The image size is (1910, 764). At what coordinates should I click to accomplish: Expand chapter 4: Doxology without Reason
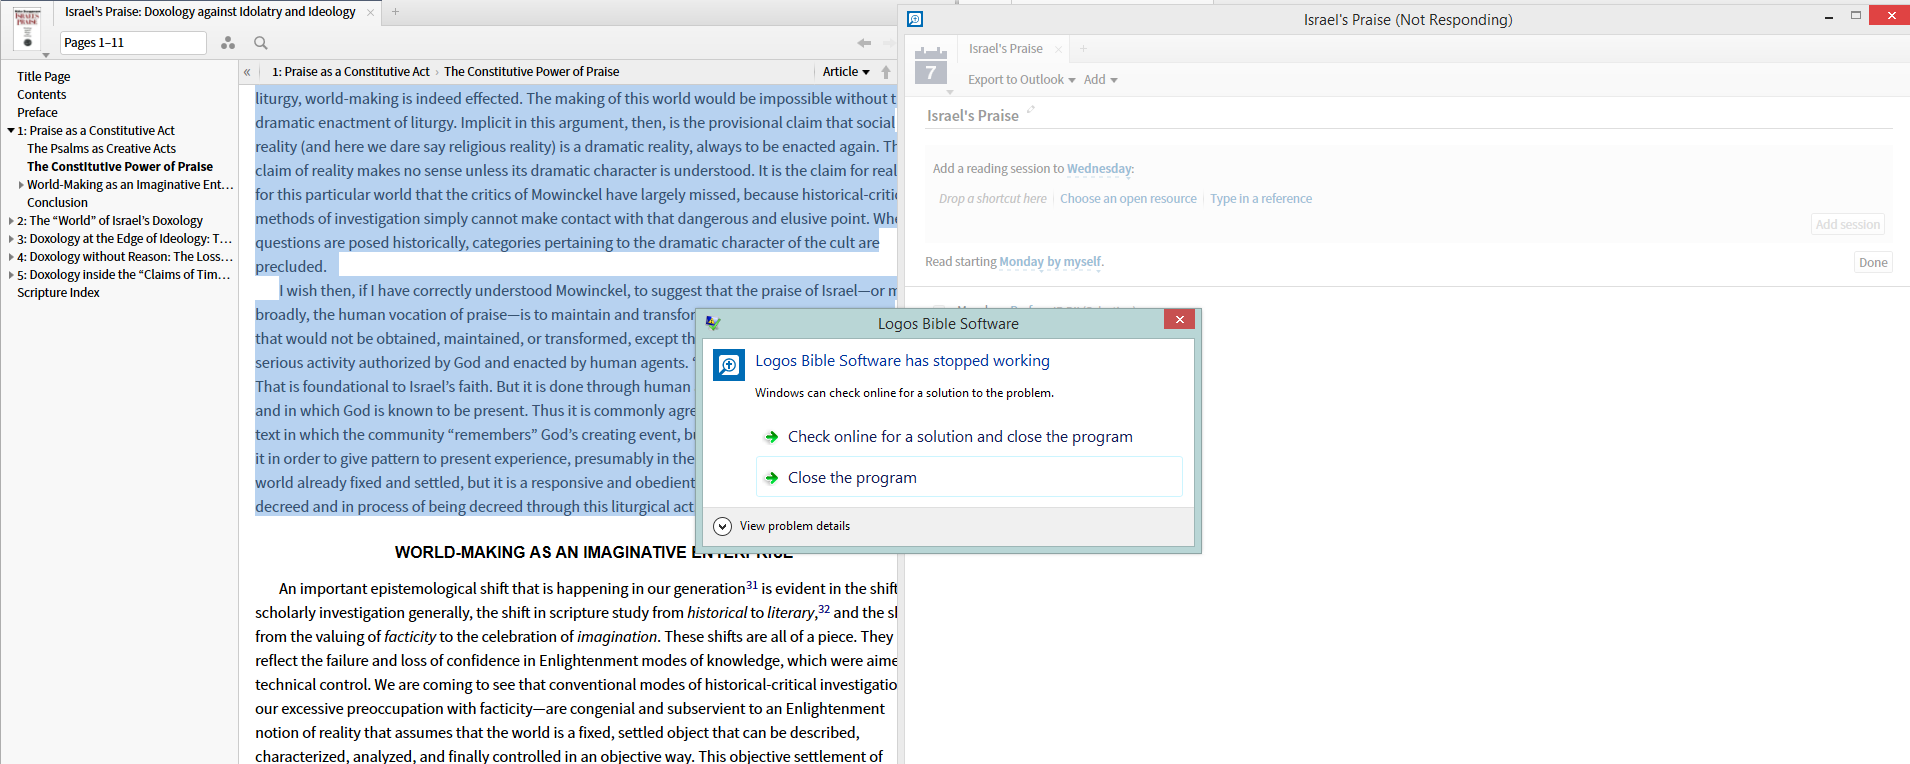pos(11,257)
